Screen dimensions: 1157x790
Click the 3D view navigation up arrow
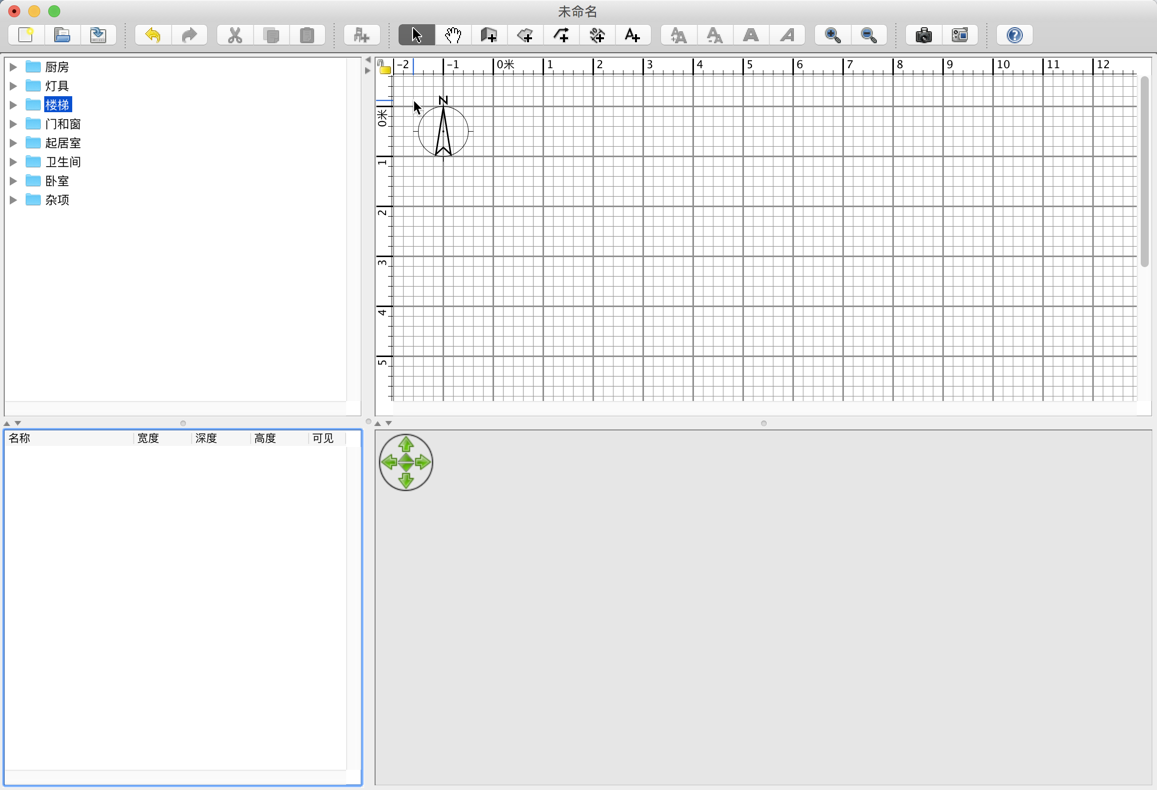(406, 445)
